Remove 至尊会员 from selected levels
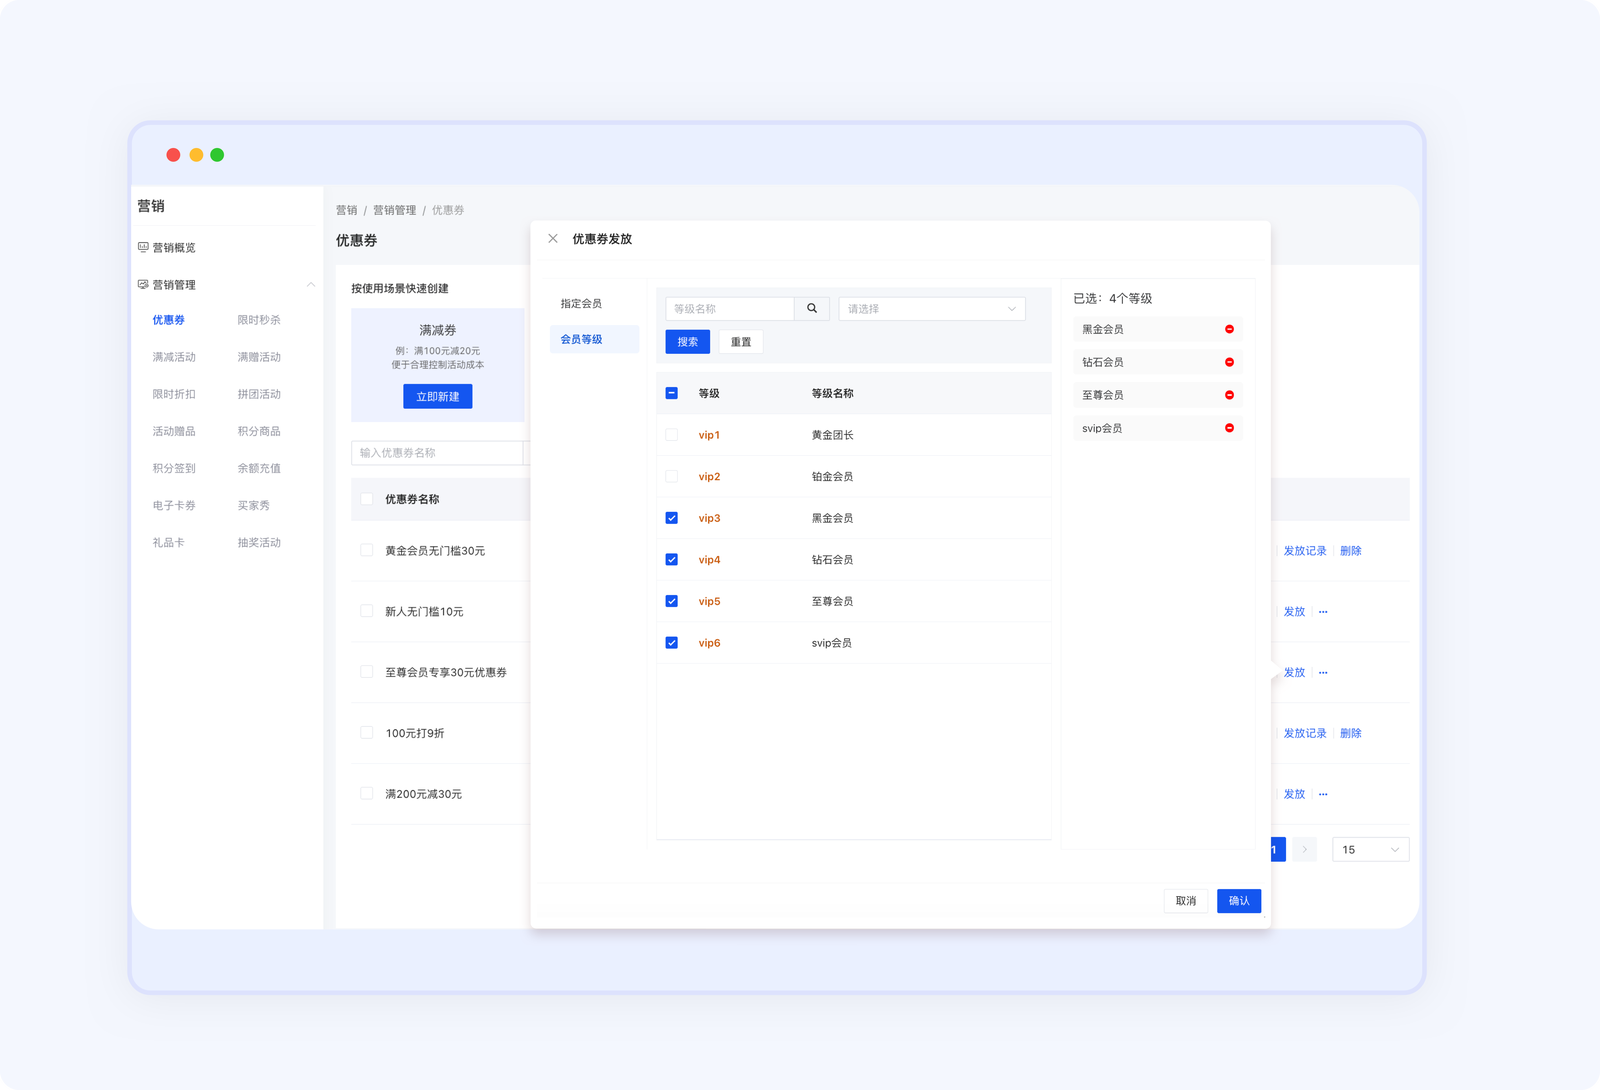 coord(1229,395)
